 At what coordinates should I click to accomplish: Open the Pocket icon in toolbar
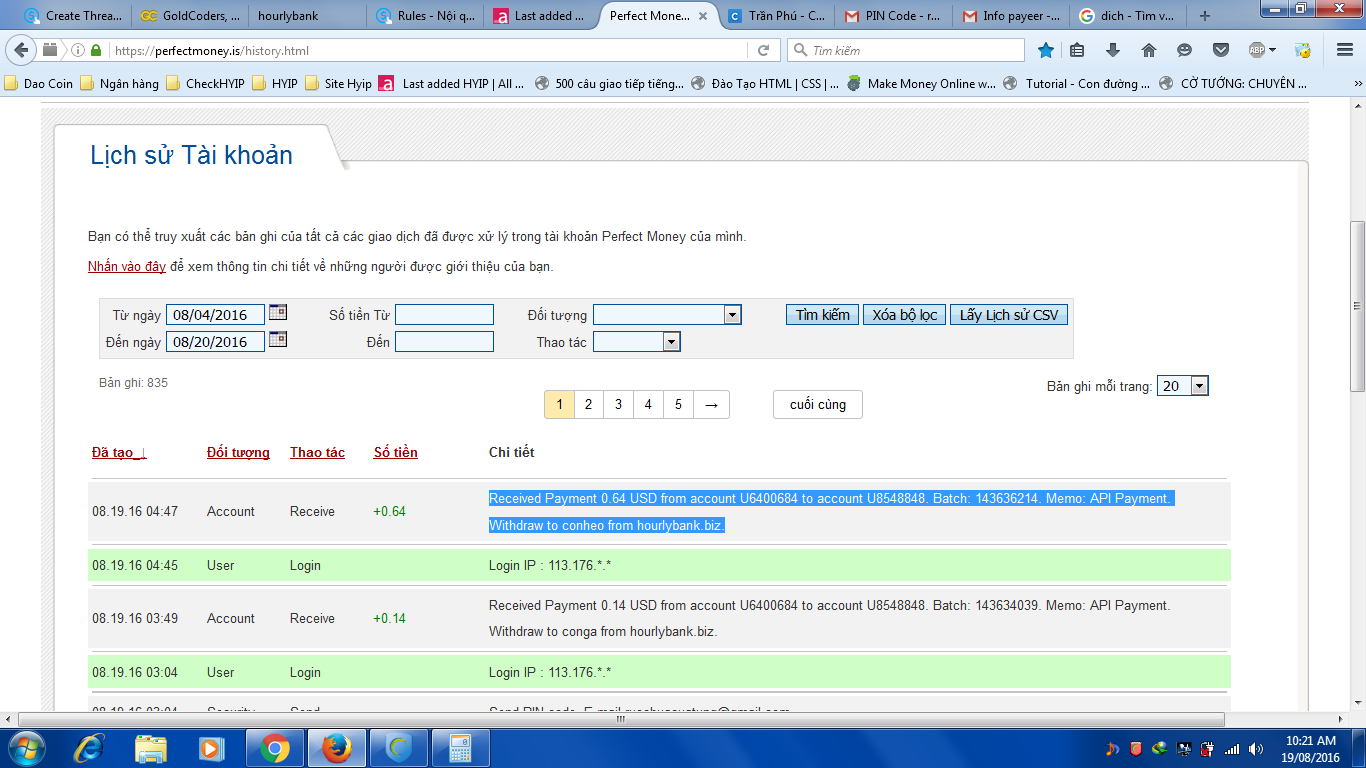coord(1221,50)
